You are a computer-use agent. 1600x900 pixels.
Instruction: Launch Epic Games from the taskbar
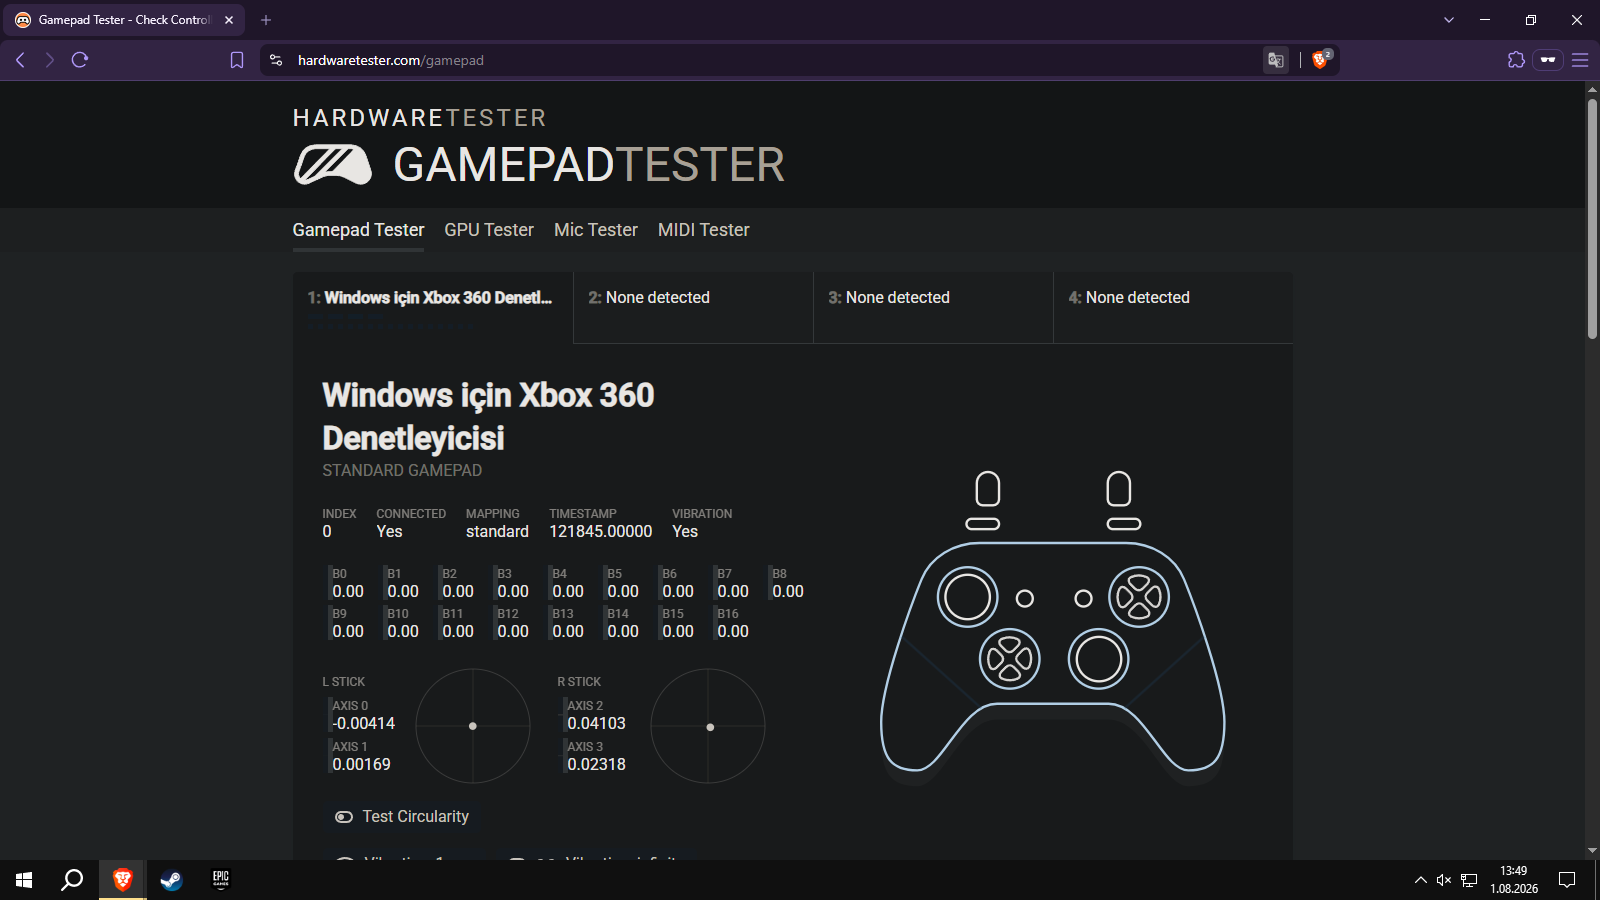coord(221,880)
